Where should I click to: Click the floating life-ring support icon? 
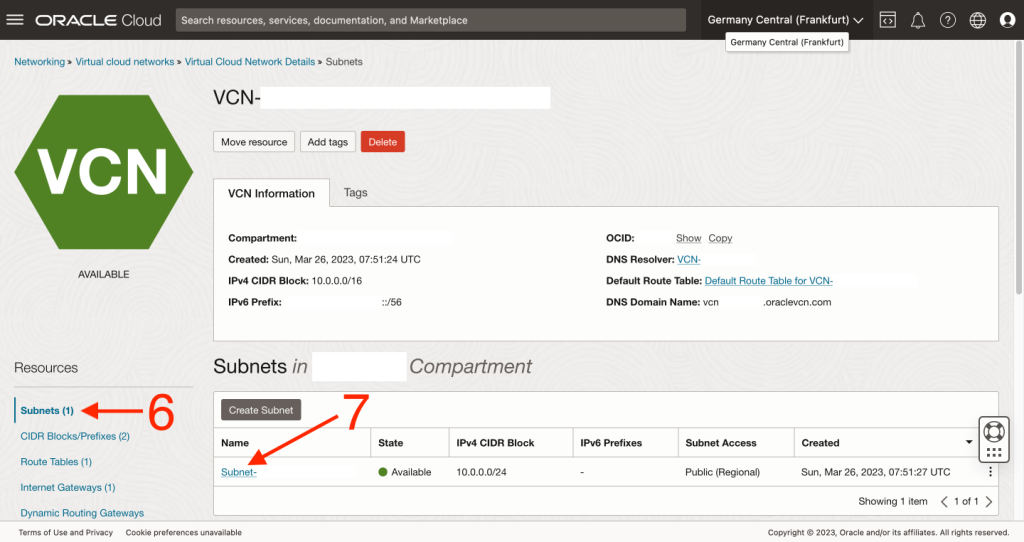[x=993, y=431]
